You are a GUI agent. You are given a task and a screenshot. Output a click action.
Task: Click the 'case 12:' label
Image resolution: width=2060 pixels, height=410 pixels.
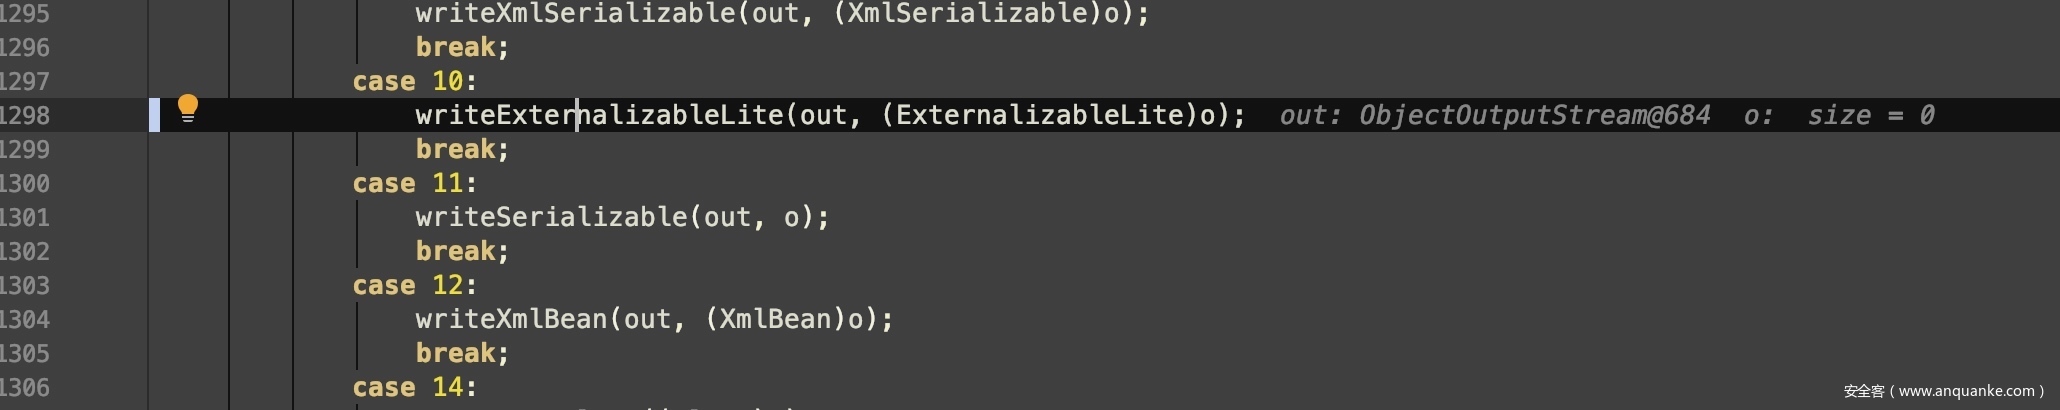(x=414, y=286)
